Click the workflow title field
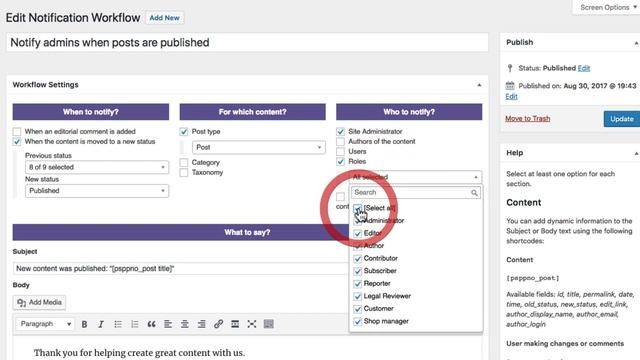The height and width of the screenshot is (360, 640). [247, 42]
